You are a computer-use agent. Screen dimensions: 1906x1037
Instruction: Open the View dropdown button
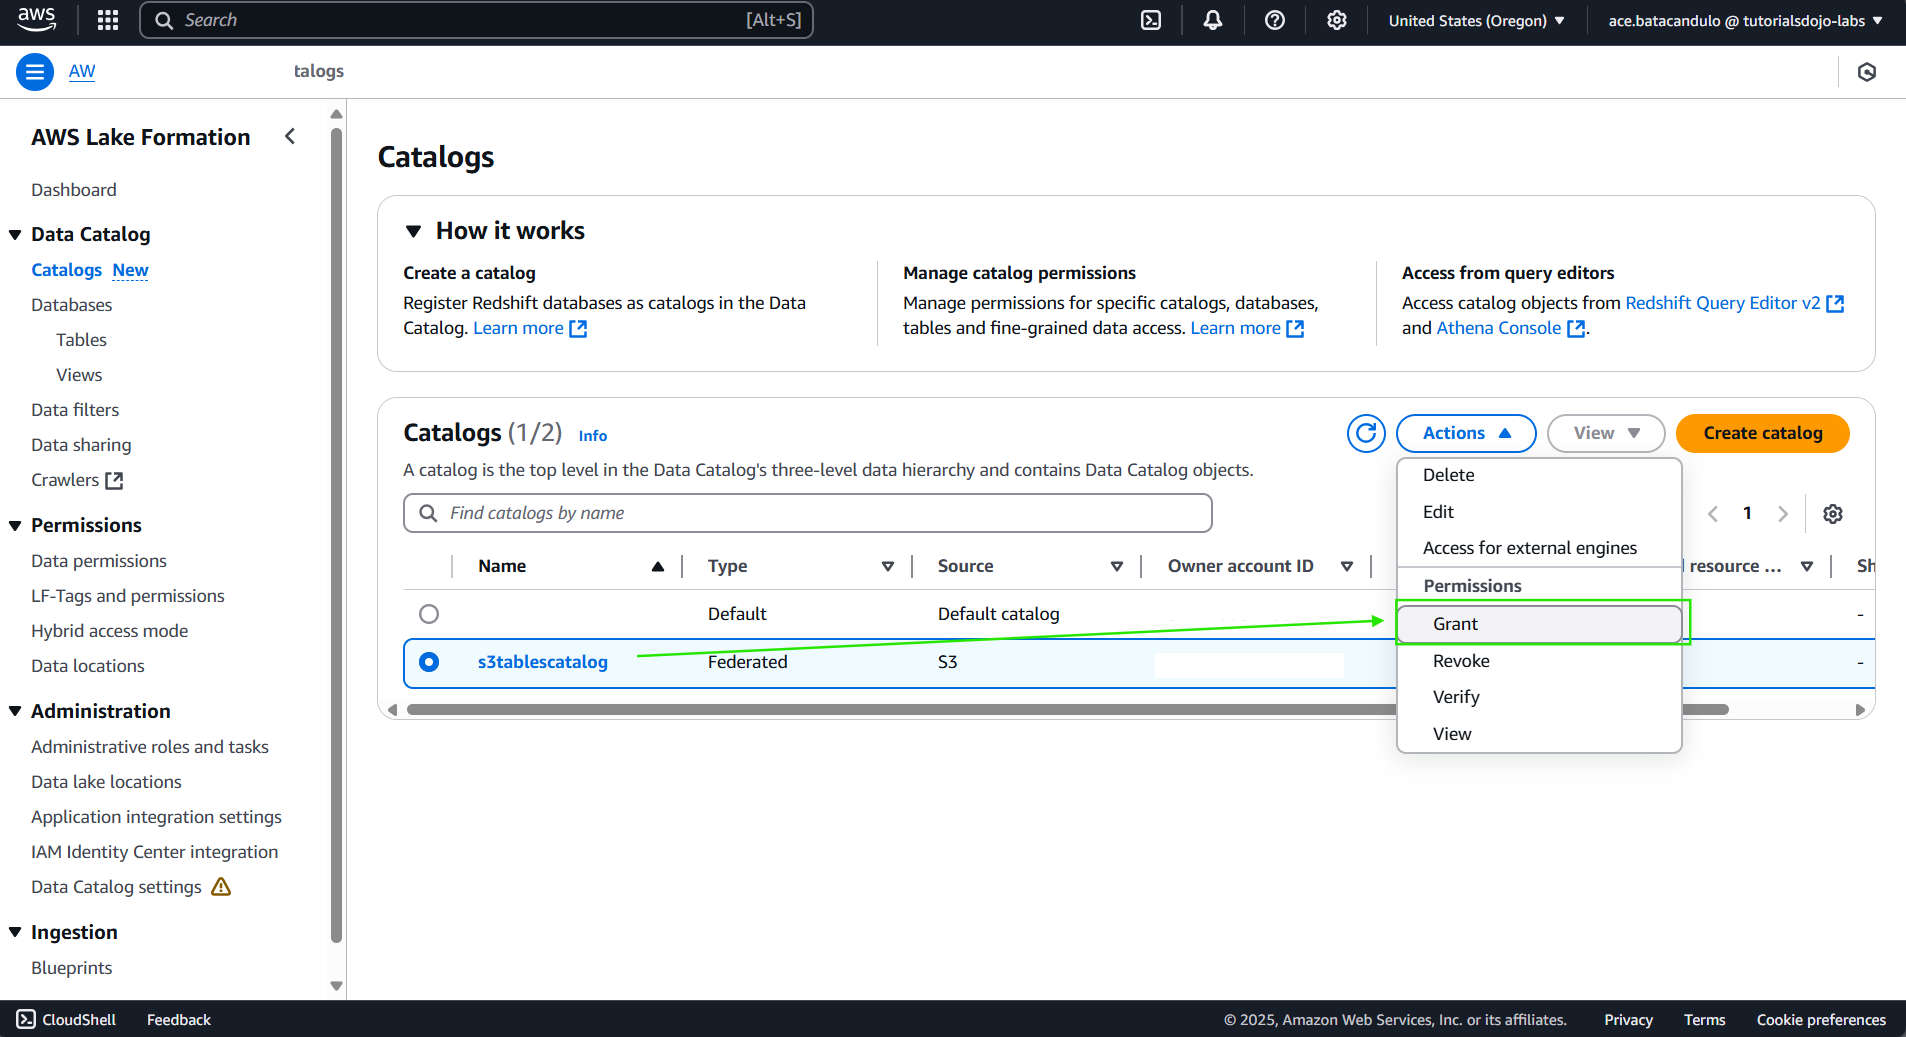click(1606, 433)
